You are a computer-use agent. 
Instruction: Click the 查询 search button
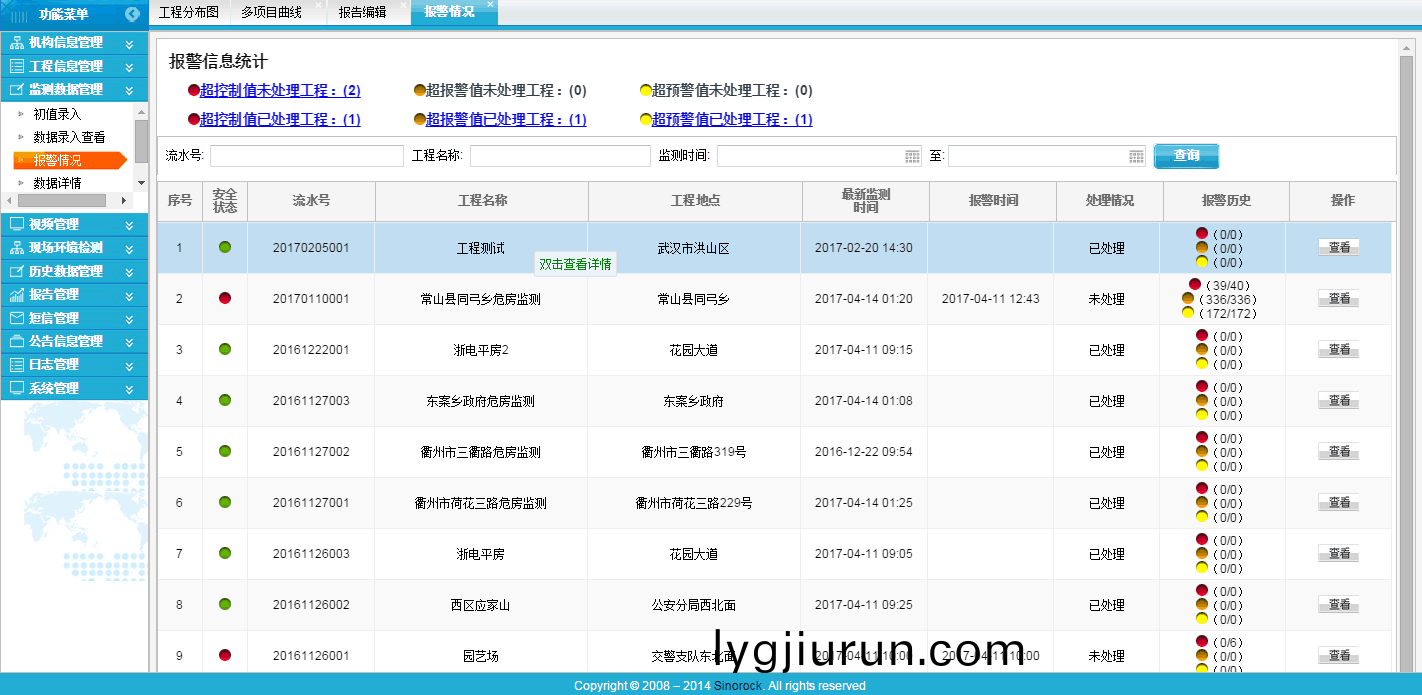(1186, 156)
